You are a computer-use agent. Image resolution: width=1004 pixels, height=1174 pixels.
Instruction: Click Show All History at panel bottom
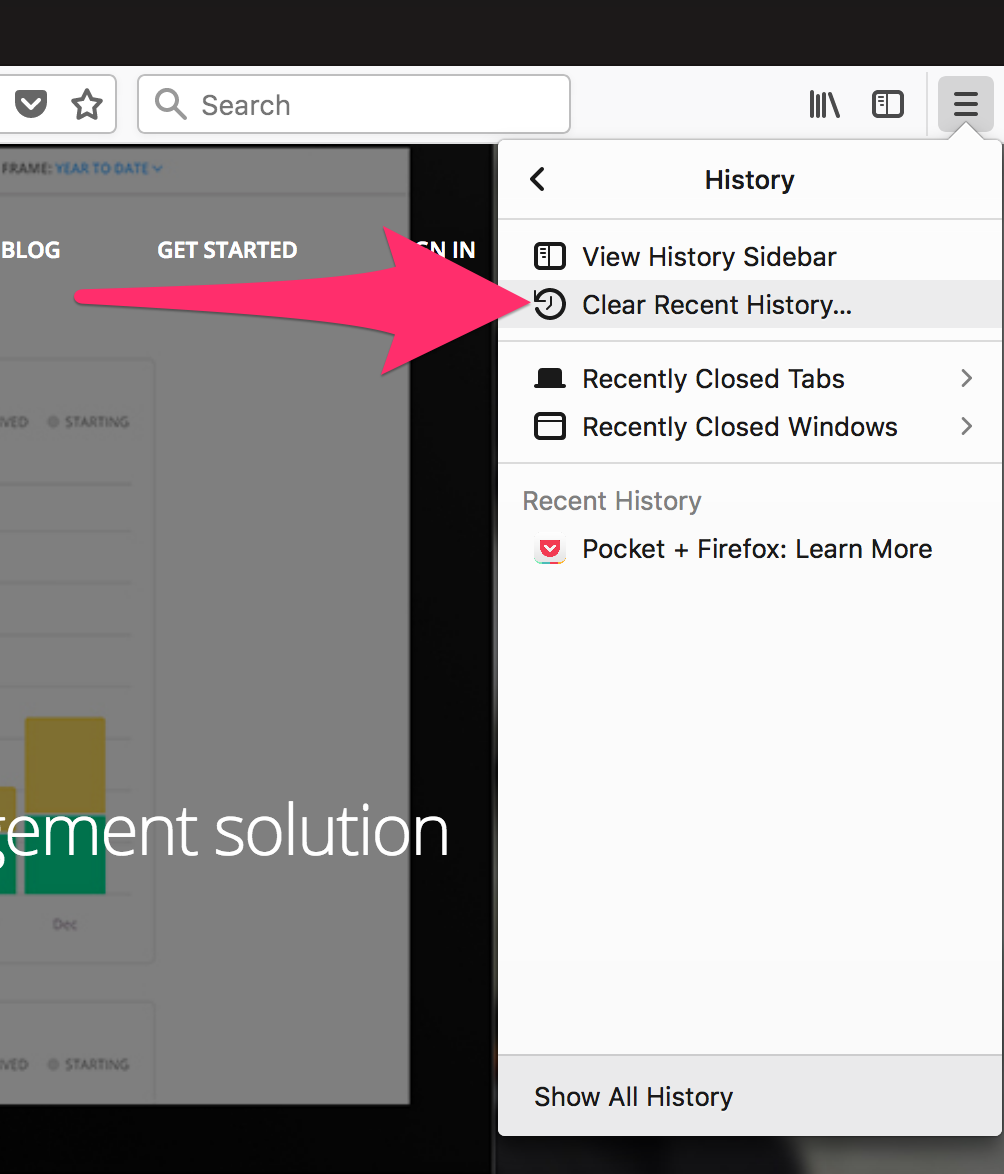pyautogui.click(x=633, y=1097)
